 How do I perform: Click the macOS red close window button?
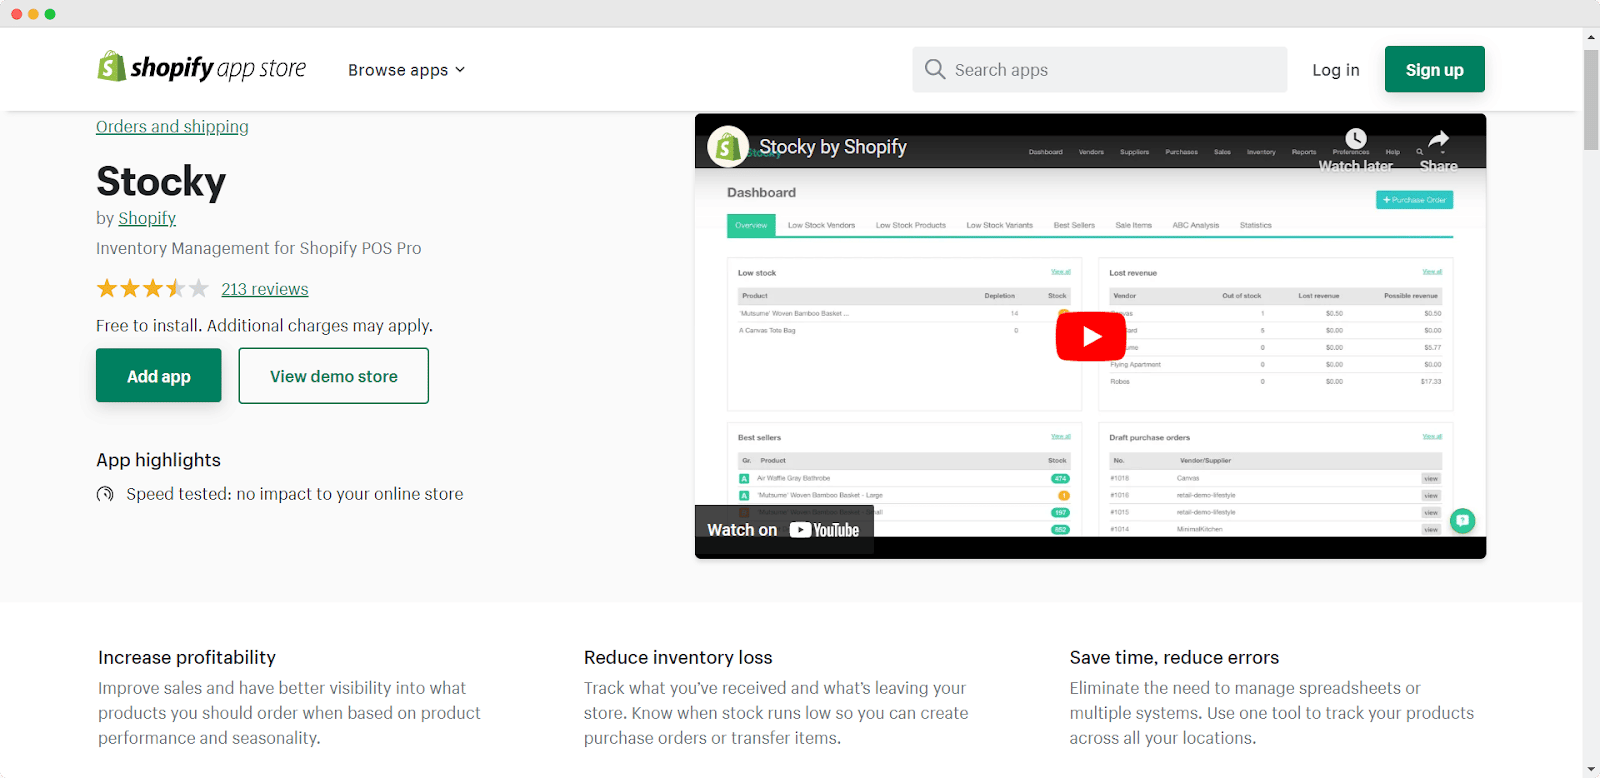coord(16,14)
